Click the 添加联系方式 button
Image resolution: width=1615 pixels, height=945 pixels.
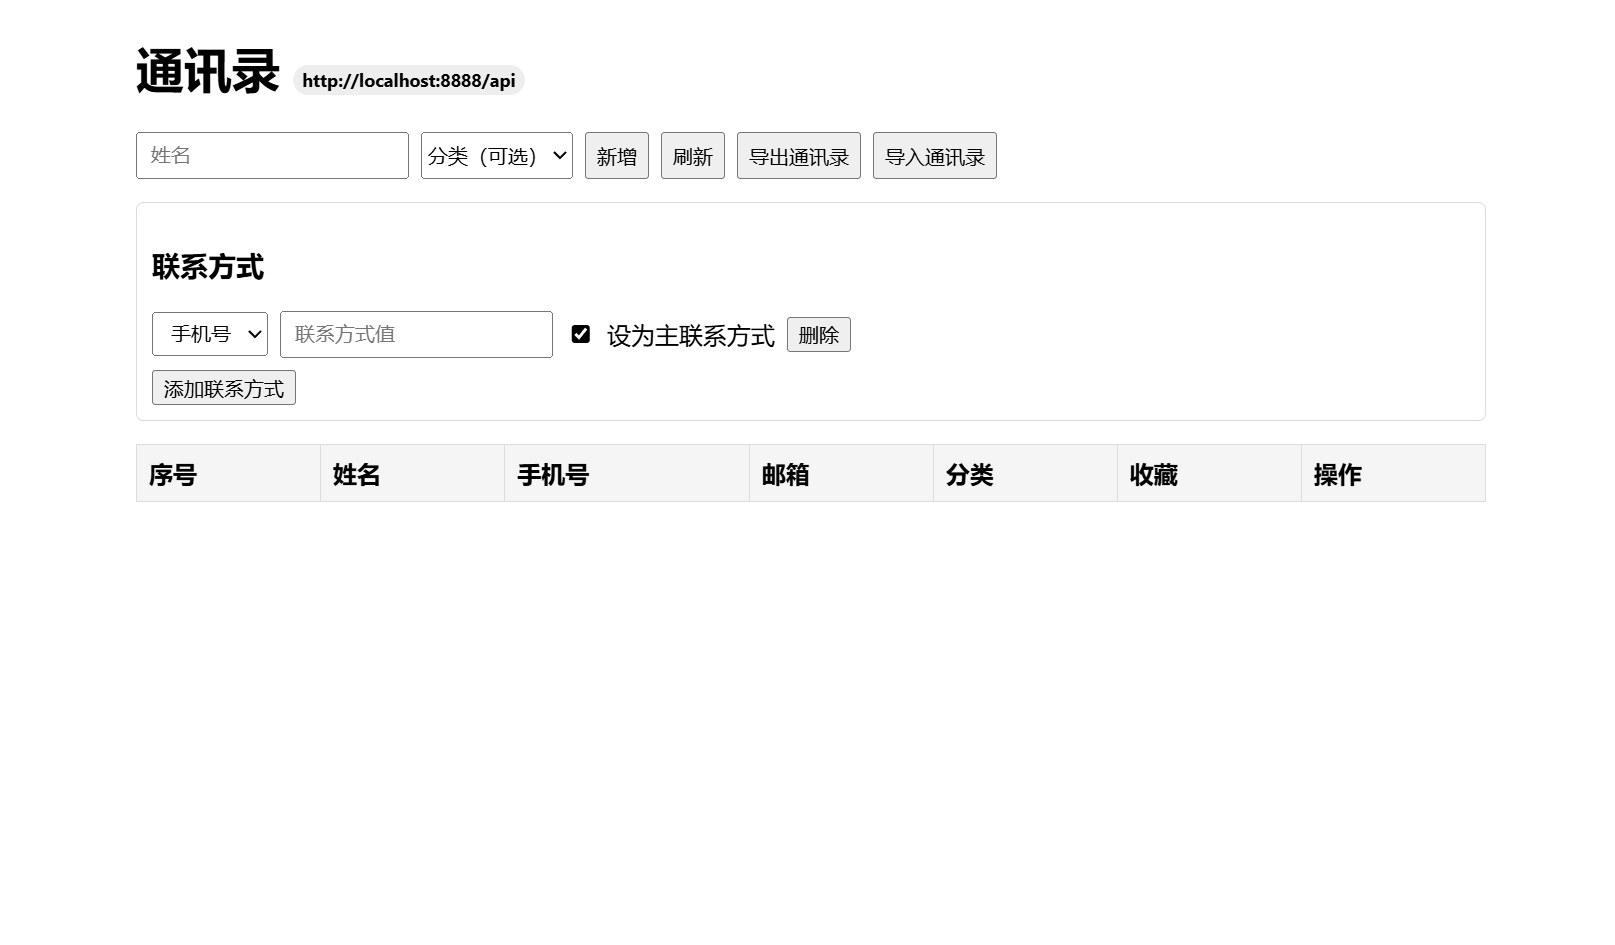click(224, 388)
